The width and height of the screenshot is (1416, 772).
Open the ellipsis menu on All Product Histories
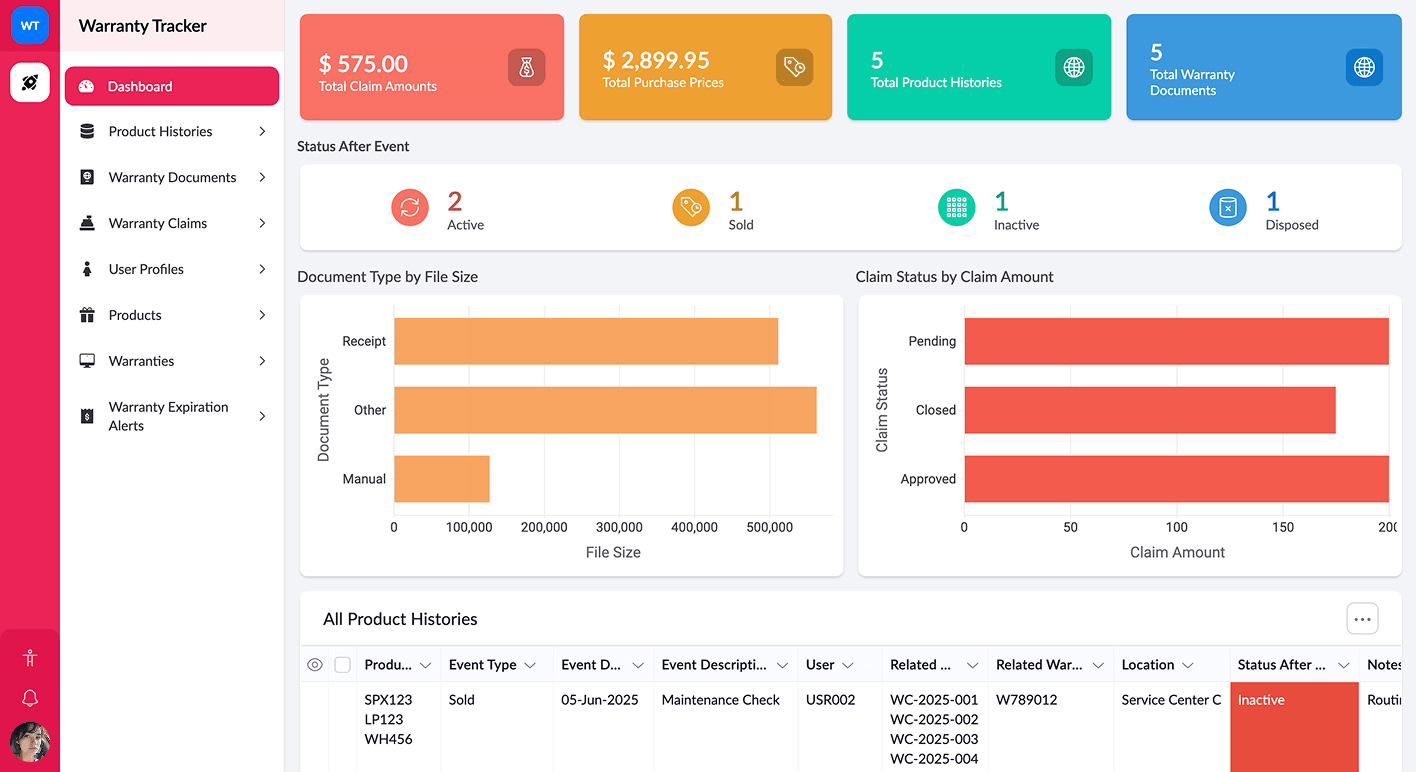coord(1362,618)
